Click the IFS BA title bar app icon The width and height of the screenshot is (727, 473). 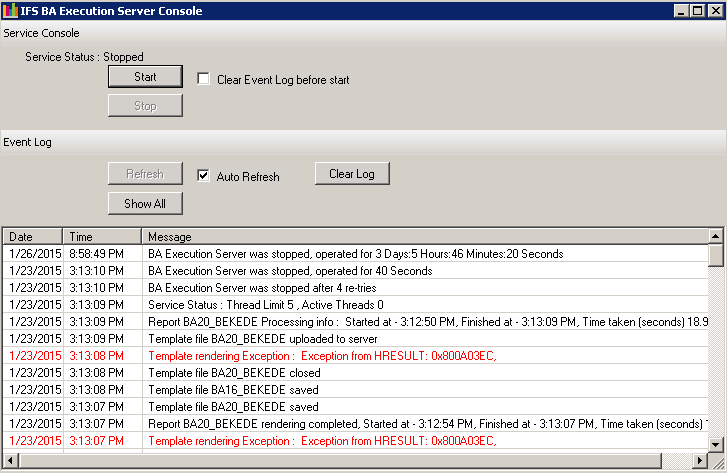pos(10,11)
